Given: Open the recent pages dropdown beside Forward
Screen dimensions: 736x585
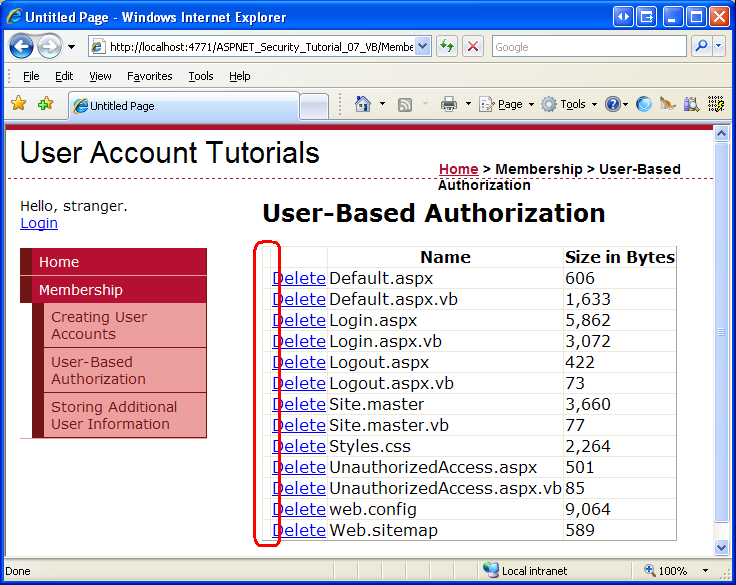Looking at the screenshot, I should [71, 47].
